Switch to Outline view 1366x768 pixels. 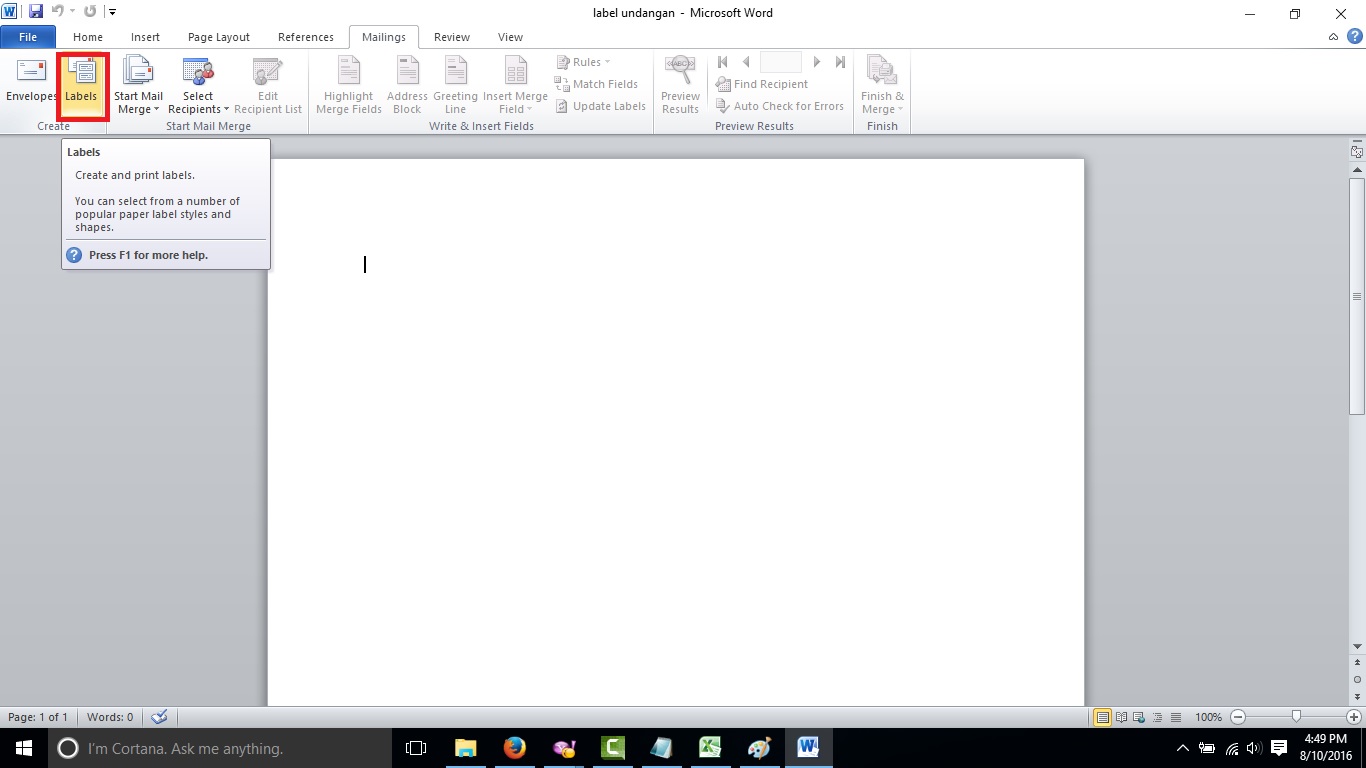point(1157,717)
